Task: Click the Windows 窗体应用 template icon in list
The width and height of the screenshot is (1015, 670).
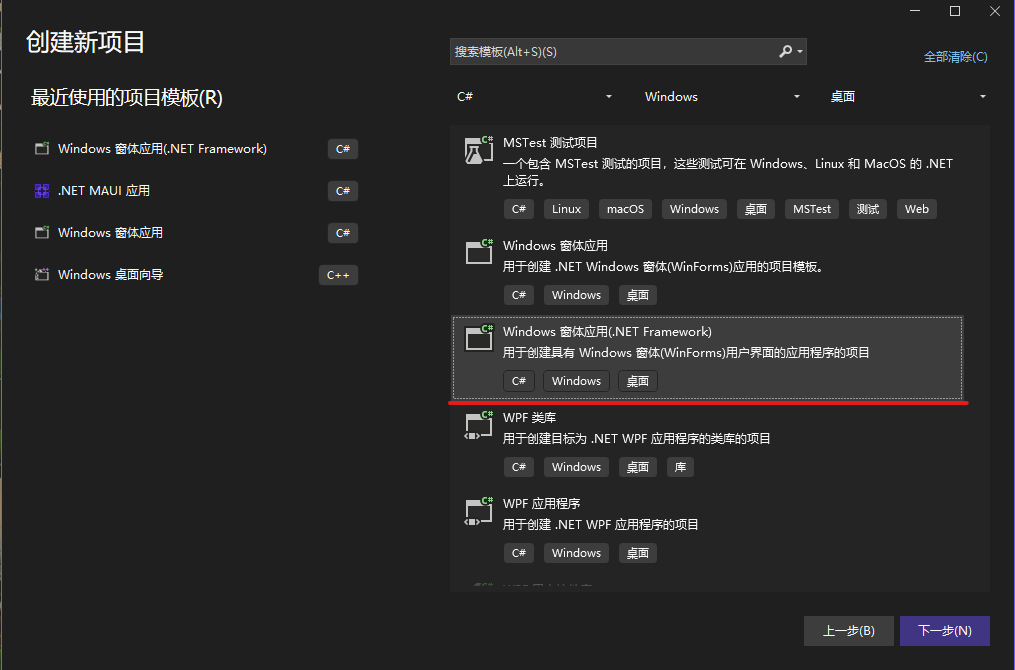Action: click(x=479, y=252)
